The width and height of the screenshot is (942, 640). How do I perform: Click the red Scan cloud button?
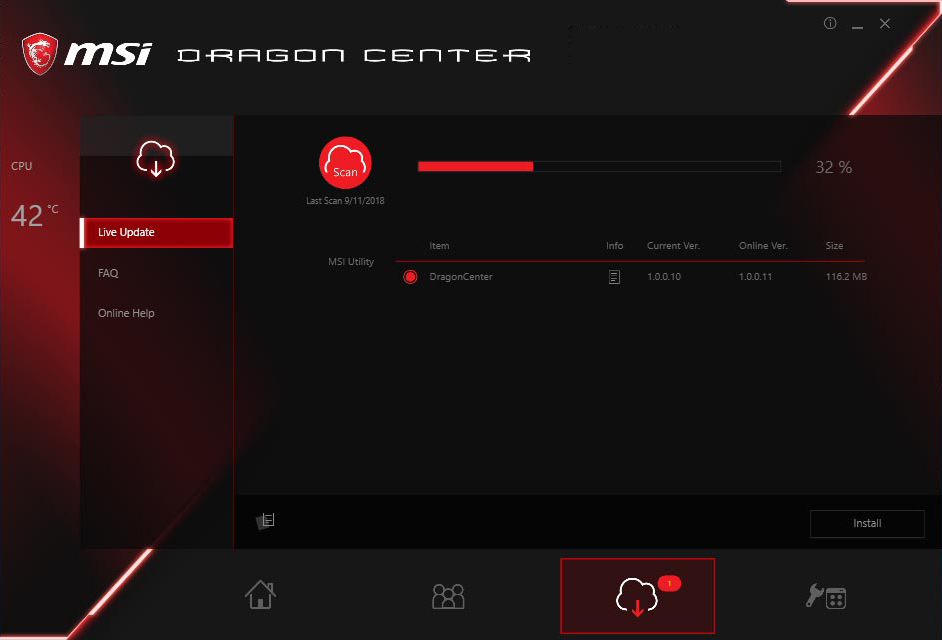pyautogui.click(x=345, y=163)
